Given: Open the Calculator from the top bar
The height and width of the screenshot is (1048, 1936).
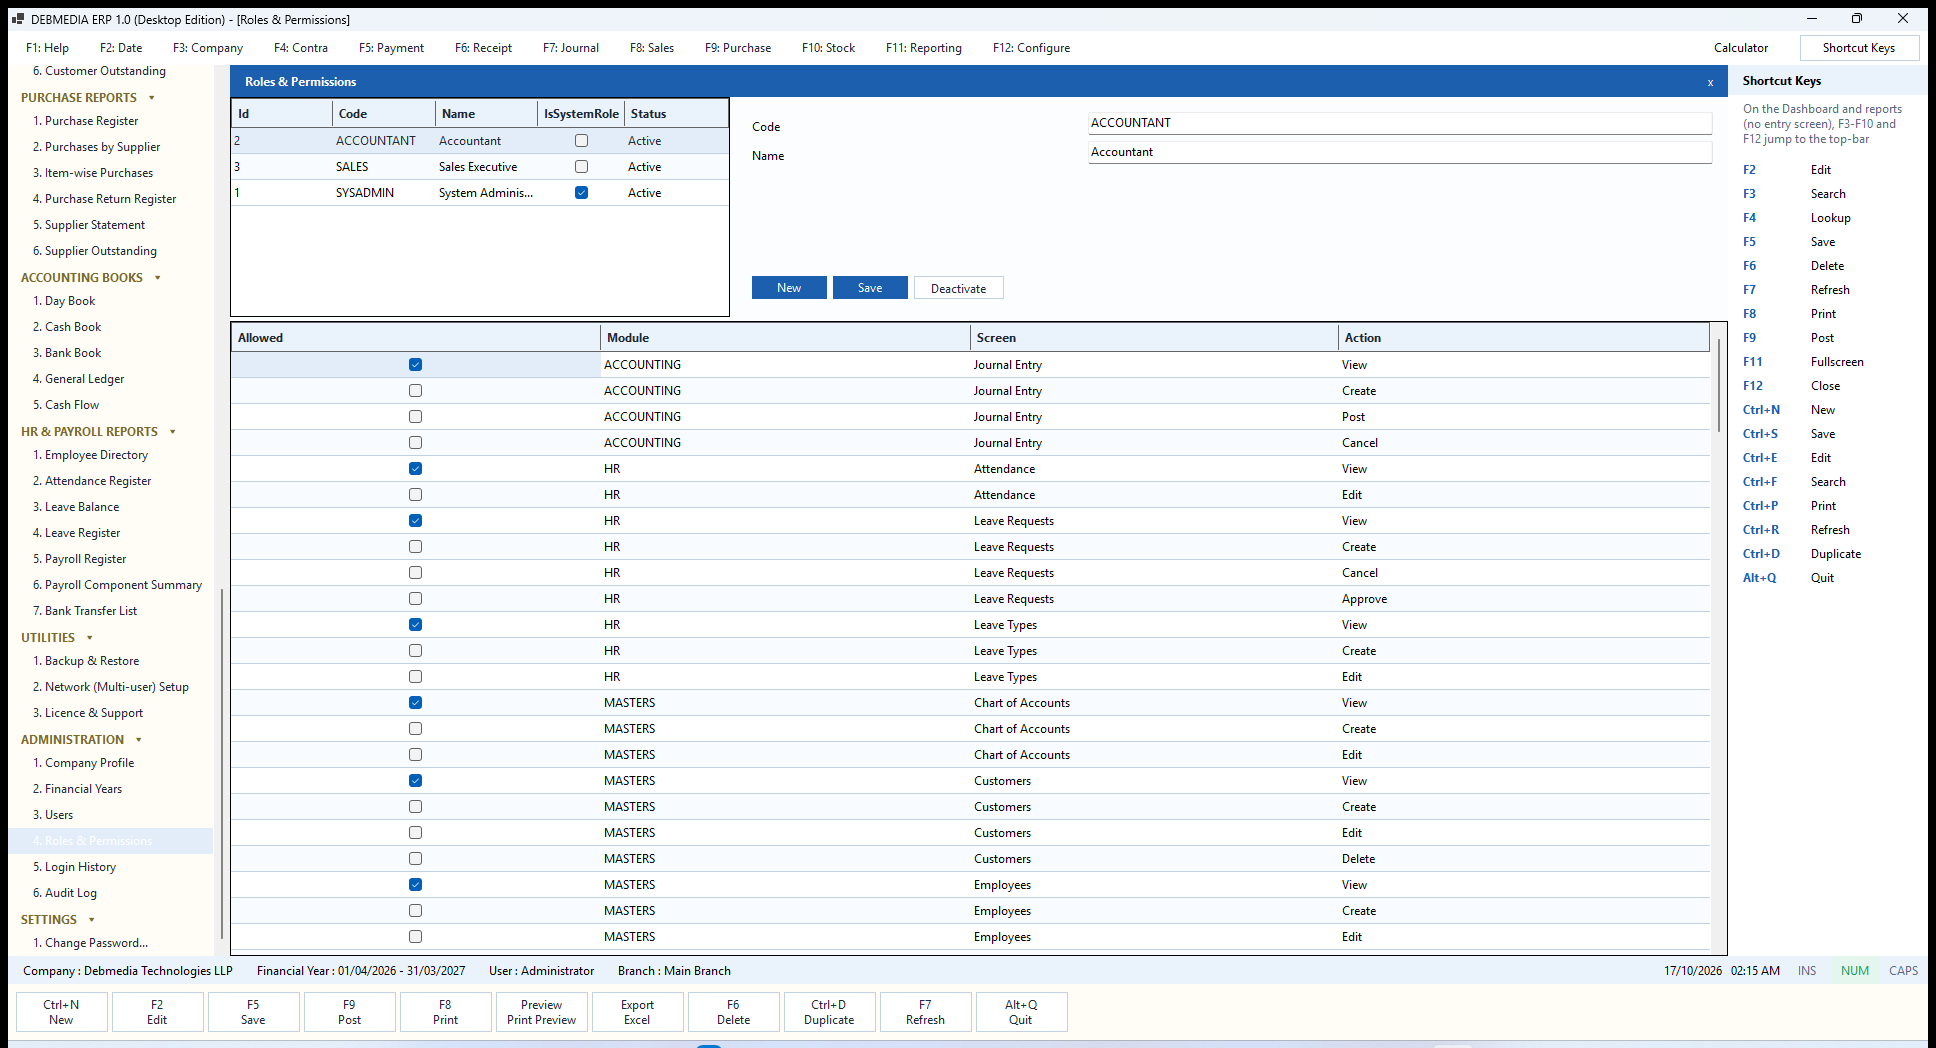Looking at the screenshot, I should [1741, 48].
